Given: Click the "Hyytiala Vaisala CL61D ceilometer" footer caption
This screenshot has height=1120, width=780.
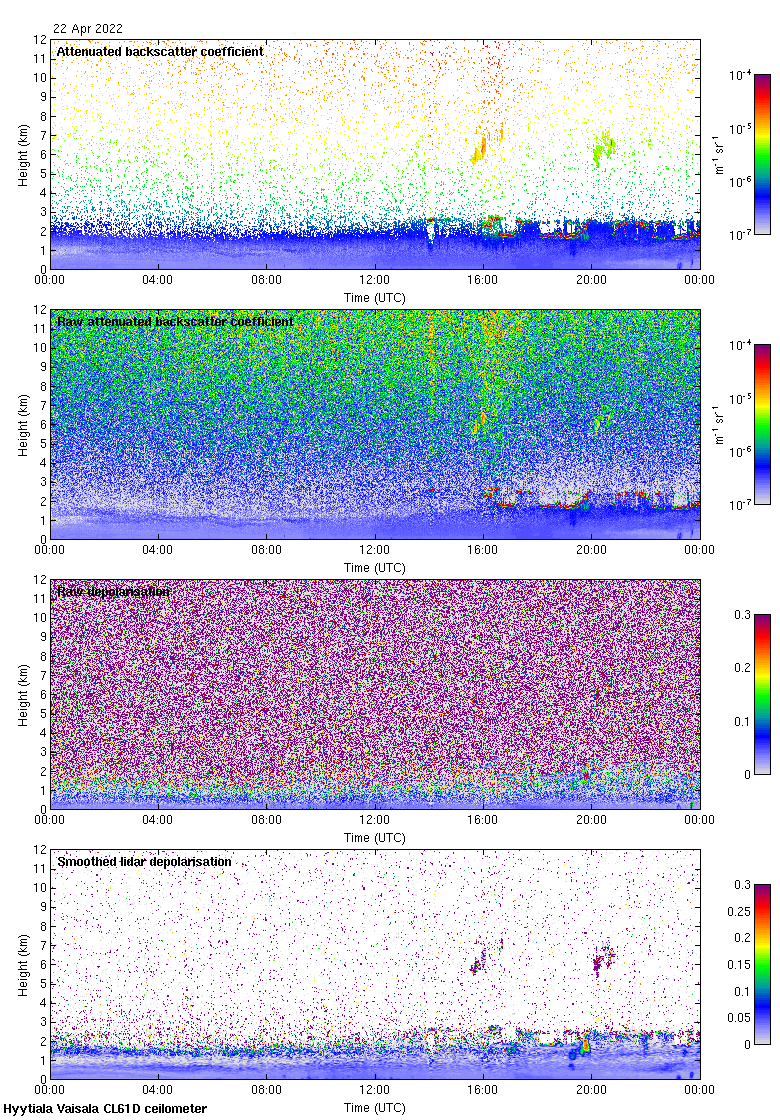Looking at the screenshot, I should point(105,1109).
